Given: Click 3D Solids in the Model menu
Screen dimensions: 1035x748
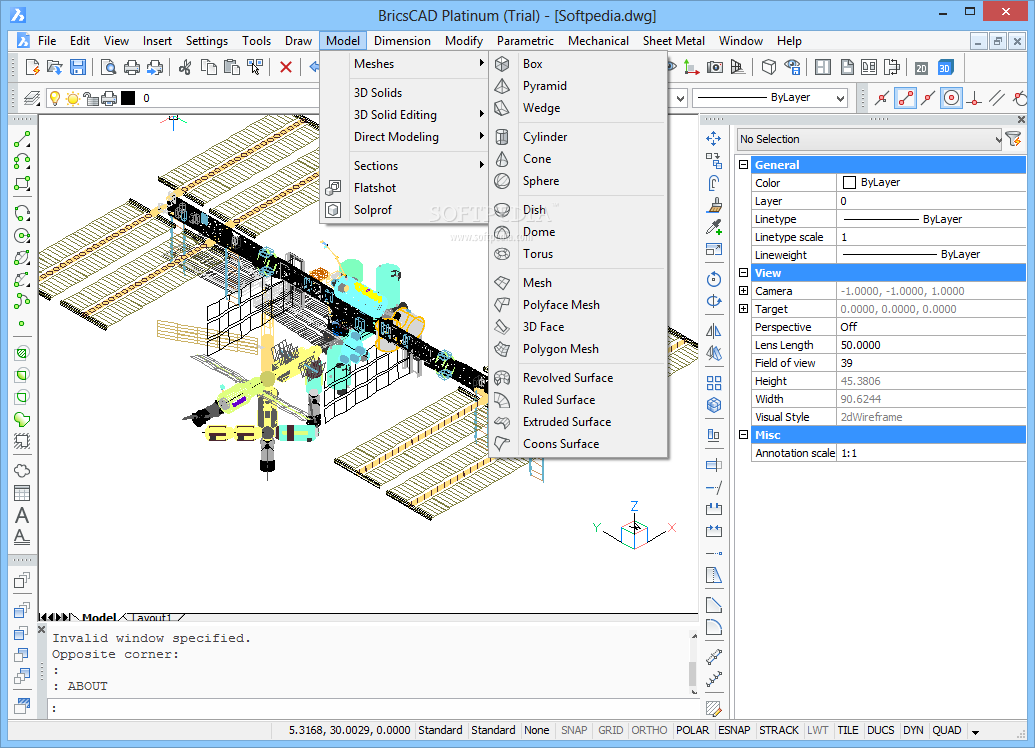Looking at the screenshot, I should click(x=404, y=92).
